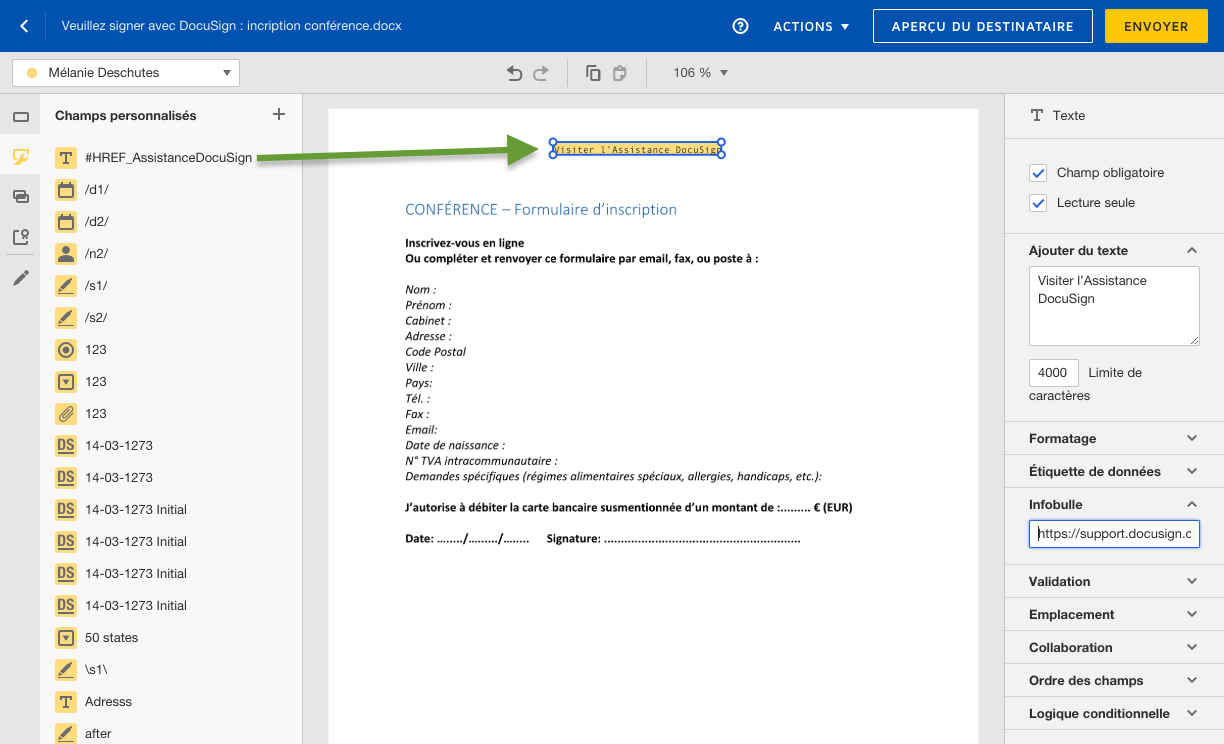The image size is (1224, 744).
Task: Click the Infobulle URL input field
Action: pos(1114,534)
